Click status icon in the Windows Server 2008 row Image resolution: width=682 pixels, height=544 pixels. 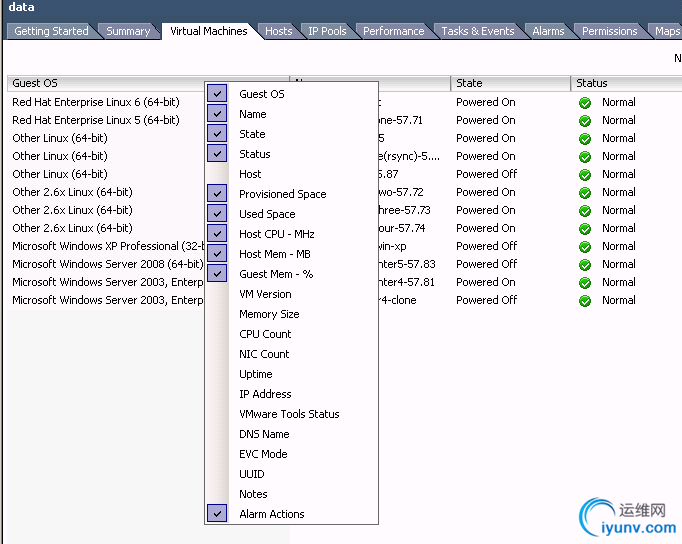coord(585,264)
